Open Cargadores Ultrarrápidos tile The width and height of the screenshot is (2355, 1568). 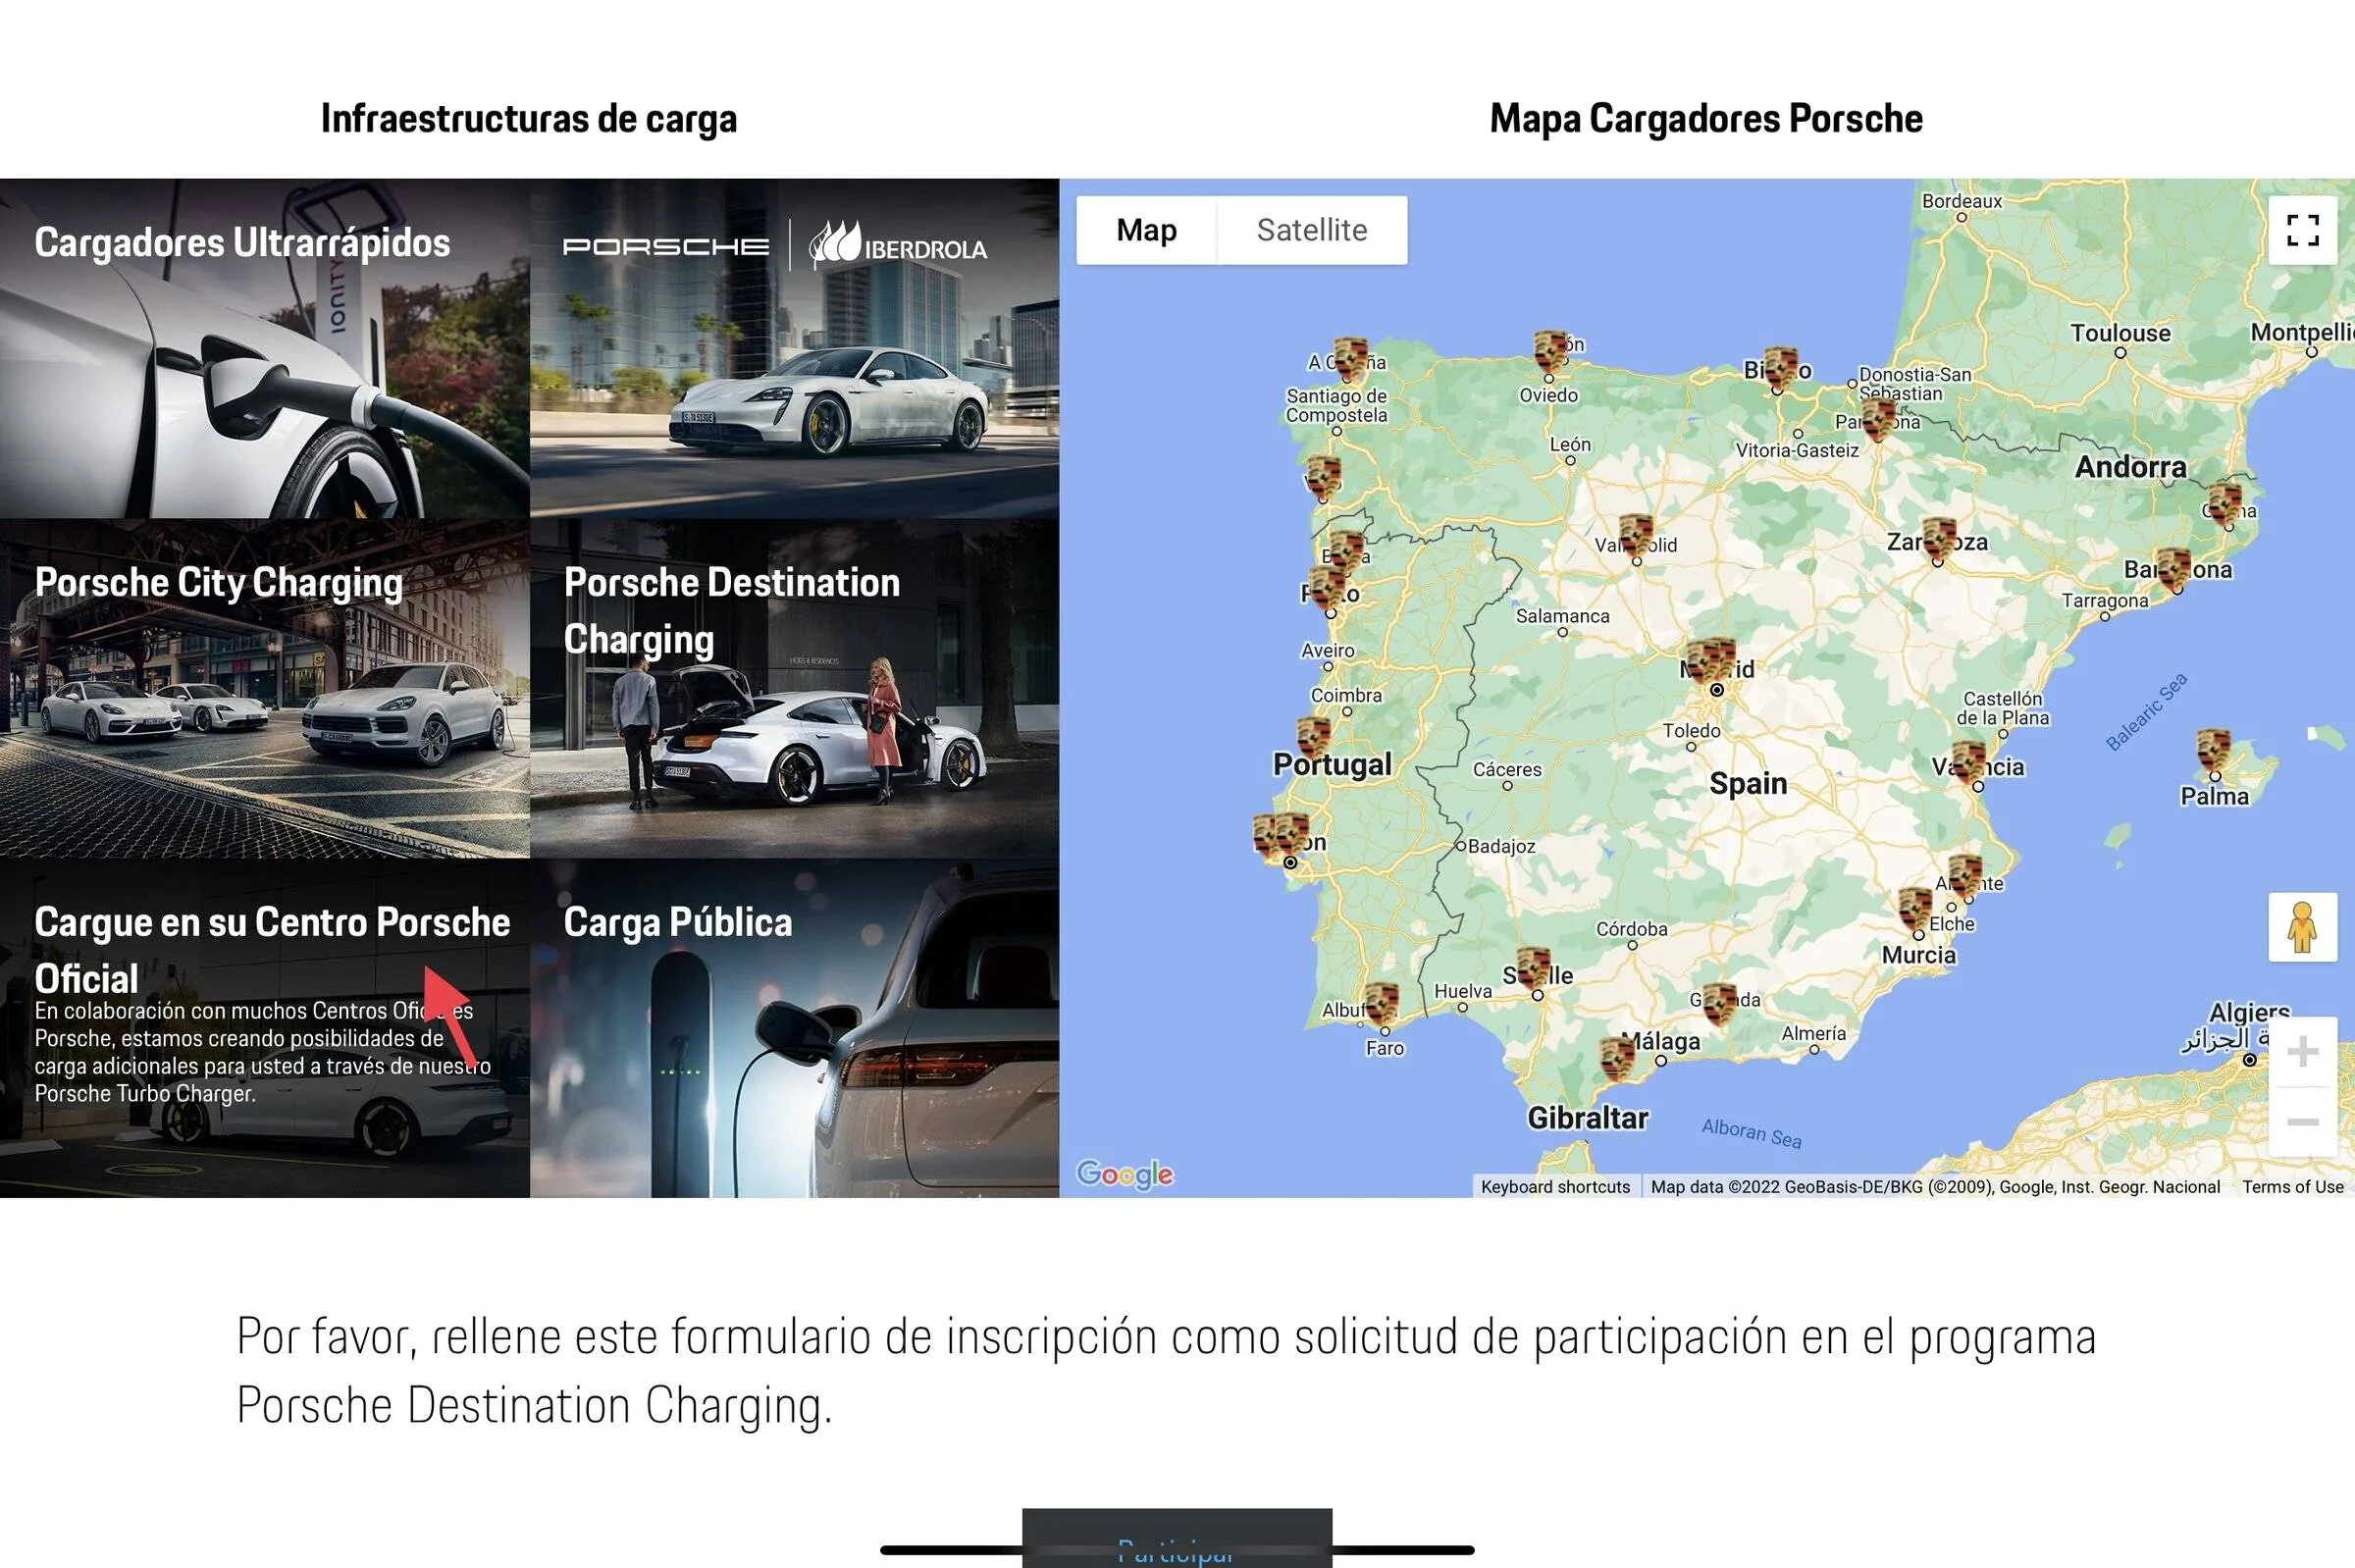point(265,348)
